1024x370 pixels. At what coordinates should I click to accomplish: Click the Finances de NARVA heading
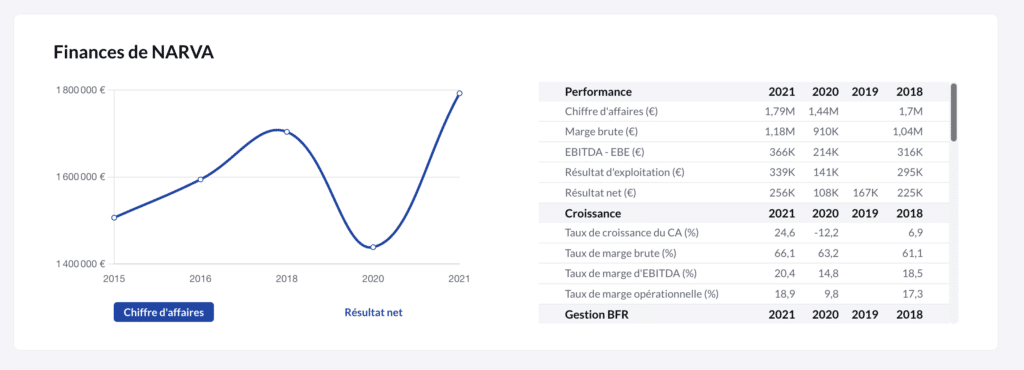134,52
